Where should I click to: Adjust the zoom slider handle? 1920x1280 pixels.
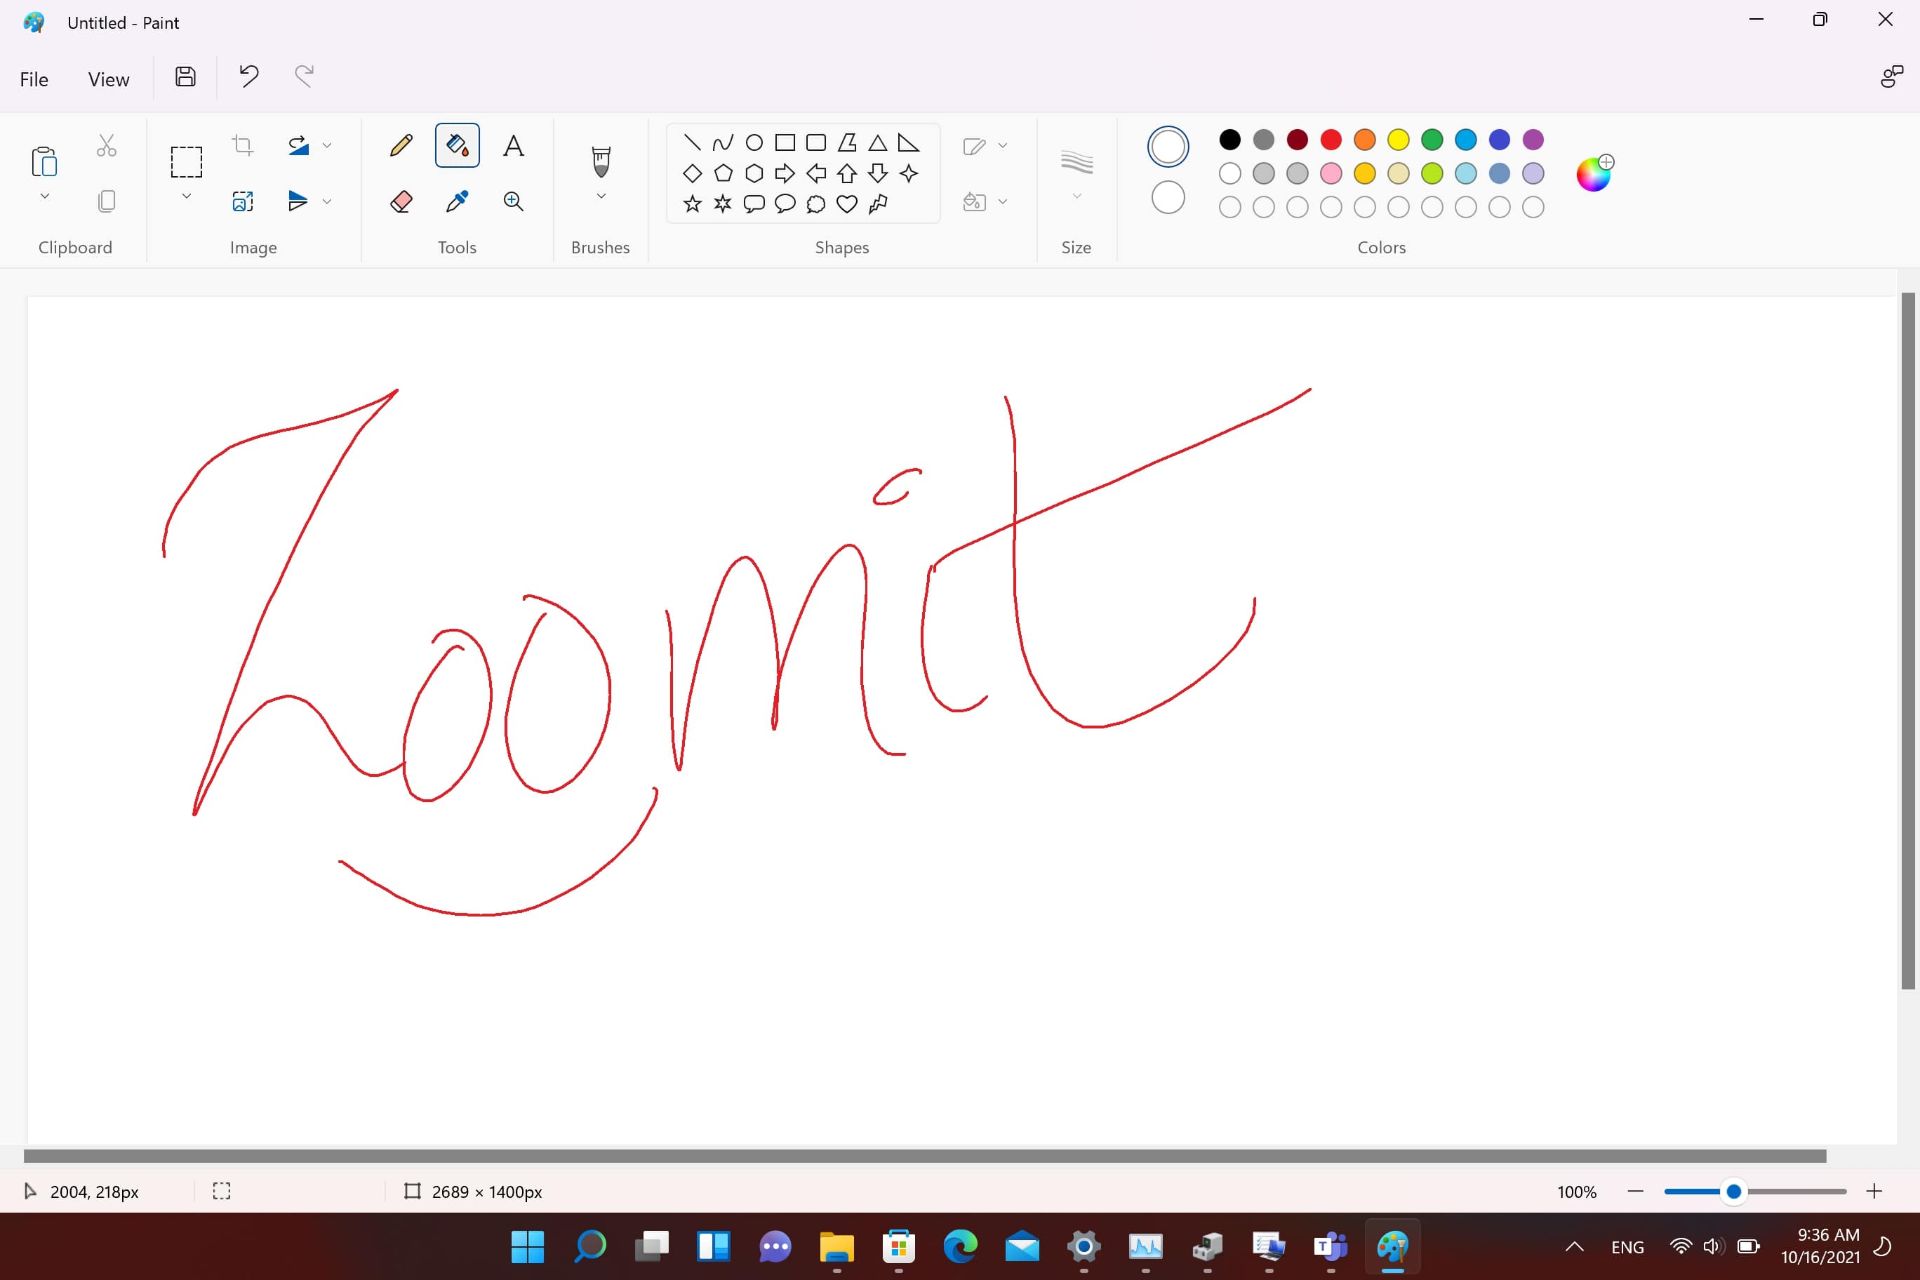click(x=1734, y=1191)
